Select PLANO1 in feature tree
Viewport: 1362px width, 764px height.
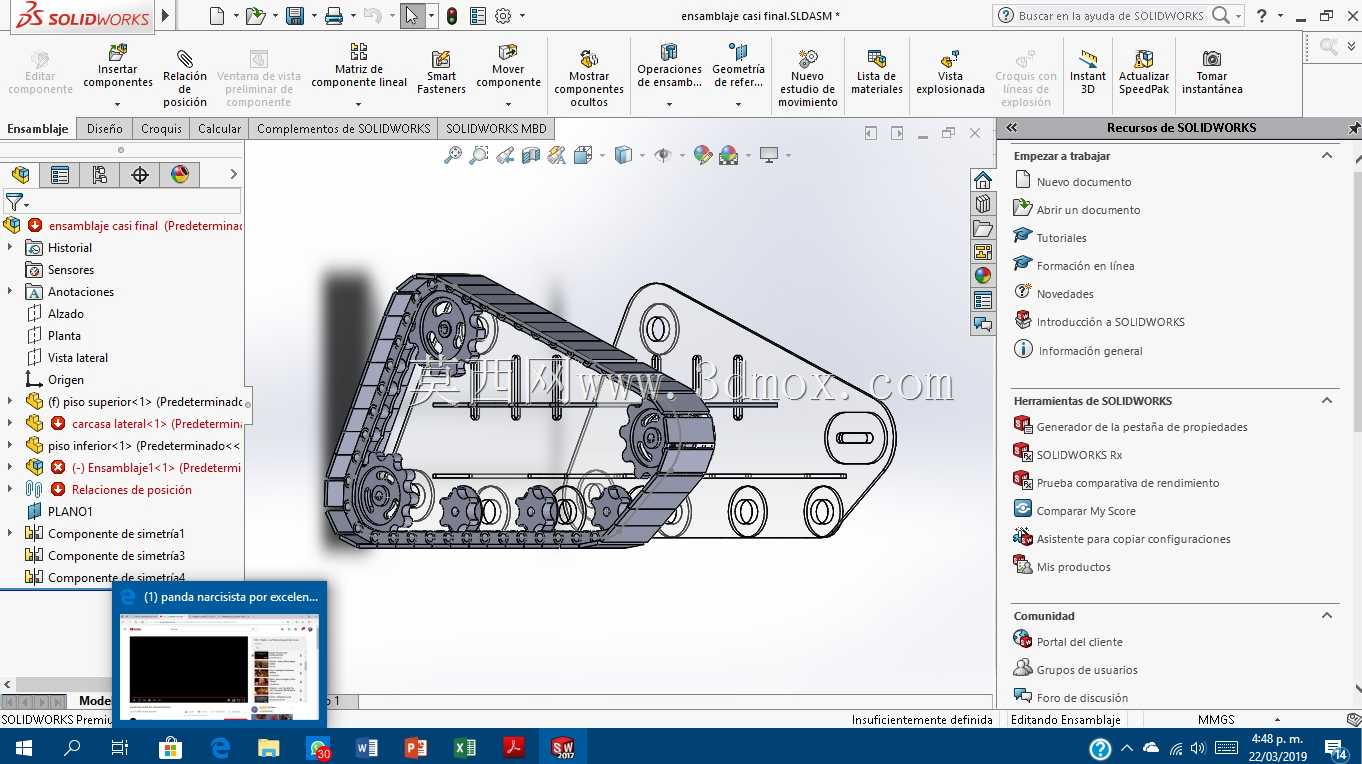point(70,511)
